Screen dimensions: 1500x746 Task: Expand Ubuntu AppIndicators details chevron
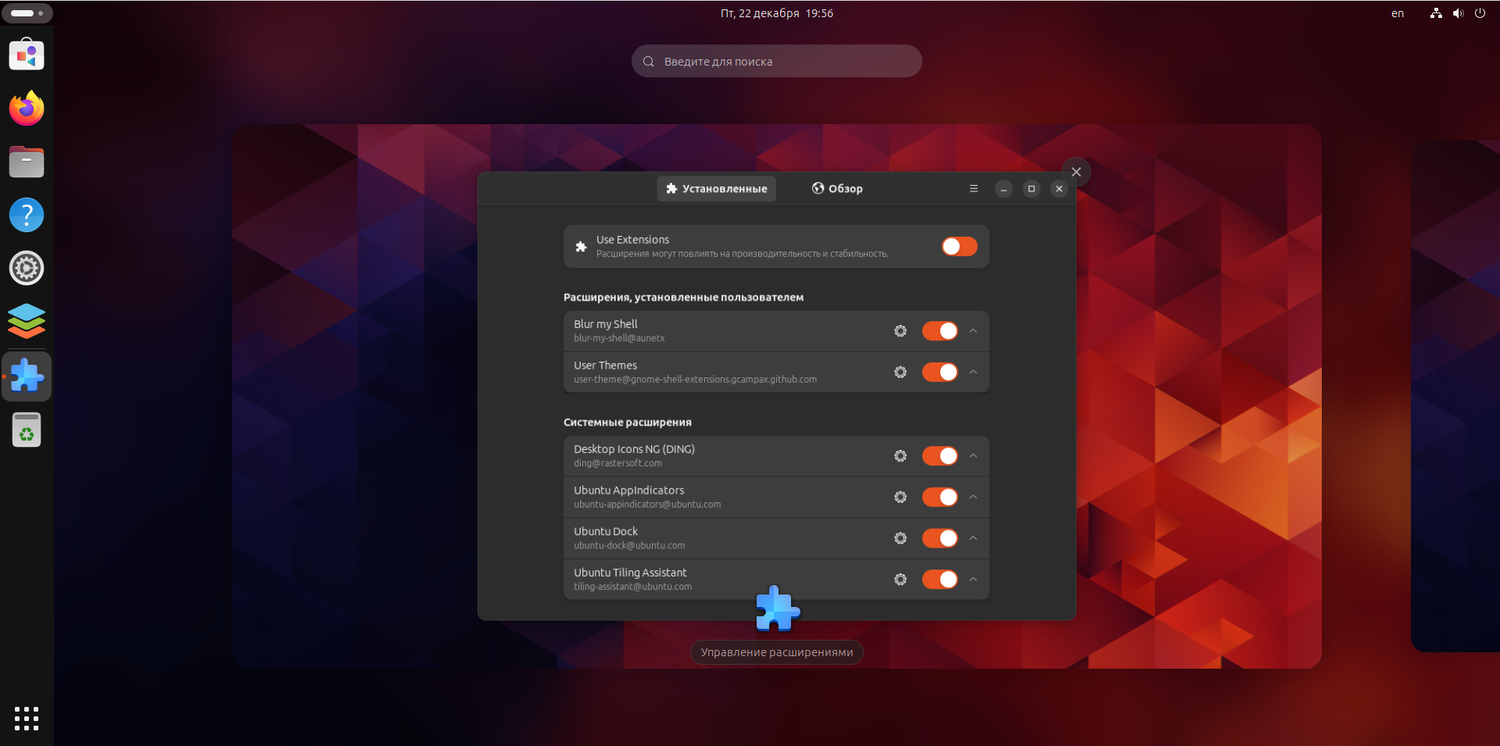click(x=973, y=497)
